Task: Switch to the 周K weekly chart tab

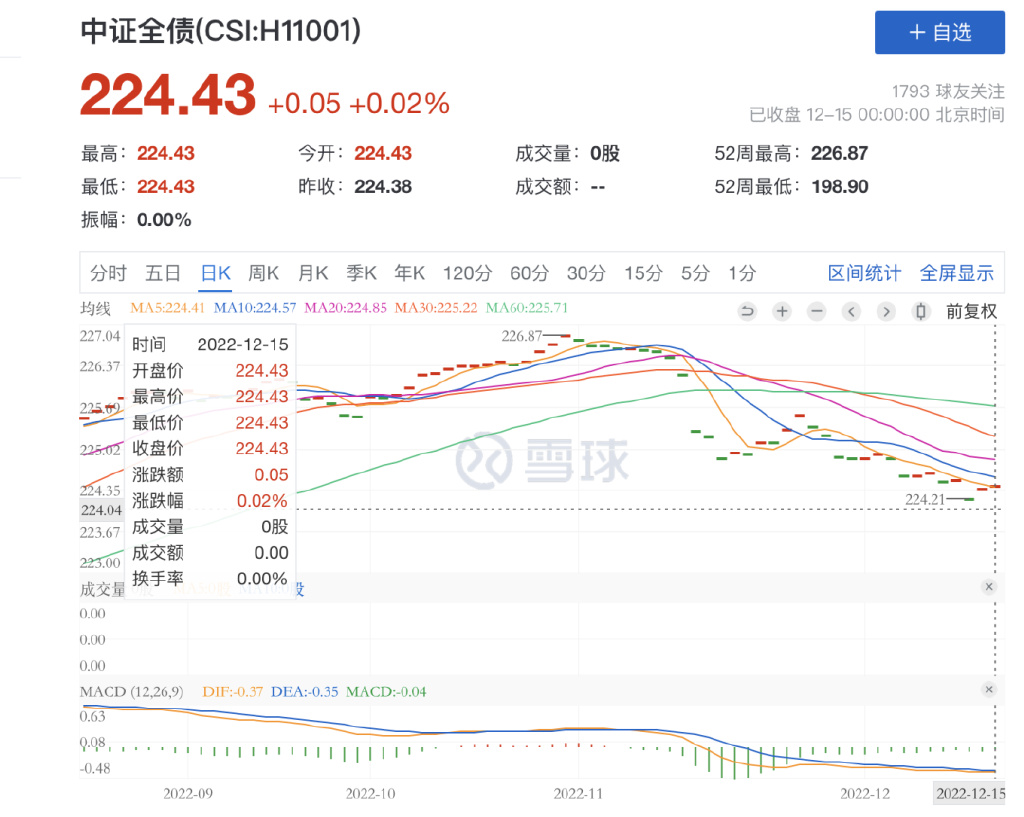Action: tap(263, 272)
